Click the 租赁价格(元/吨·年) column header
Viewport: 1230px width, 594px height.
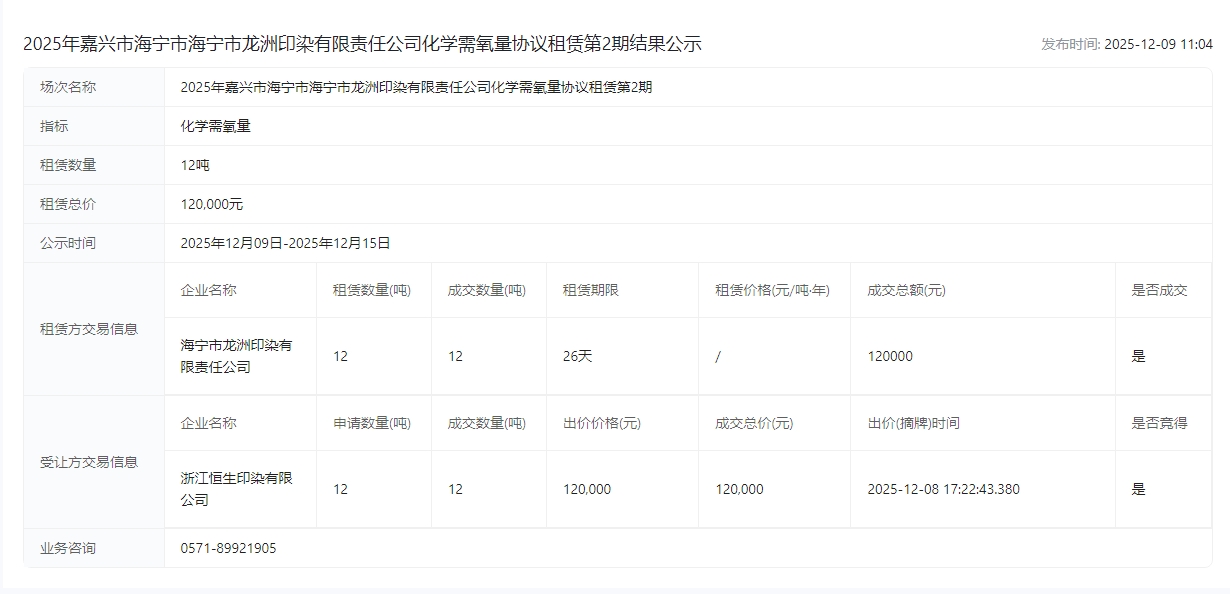point(772,290)
